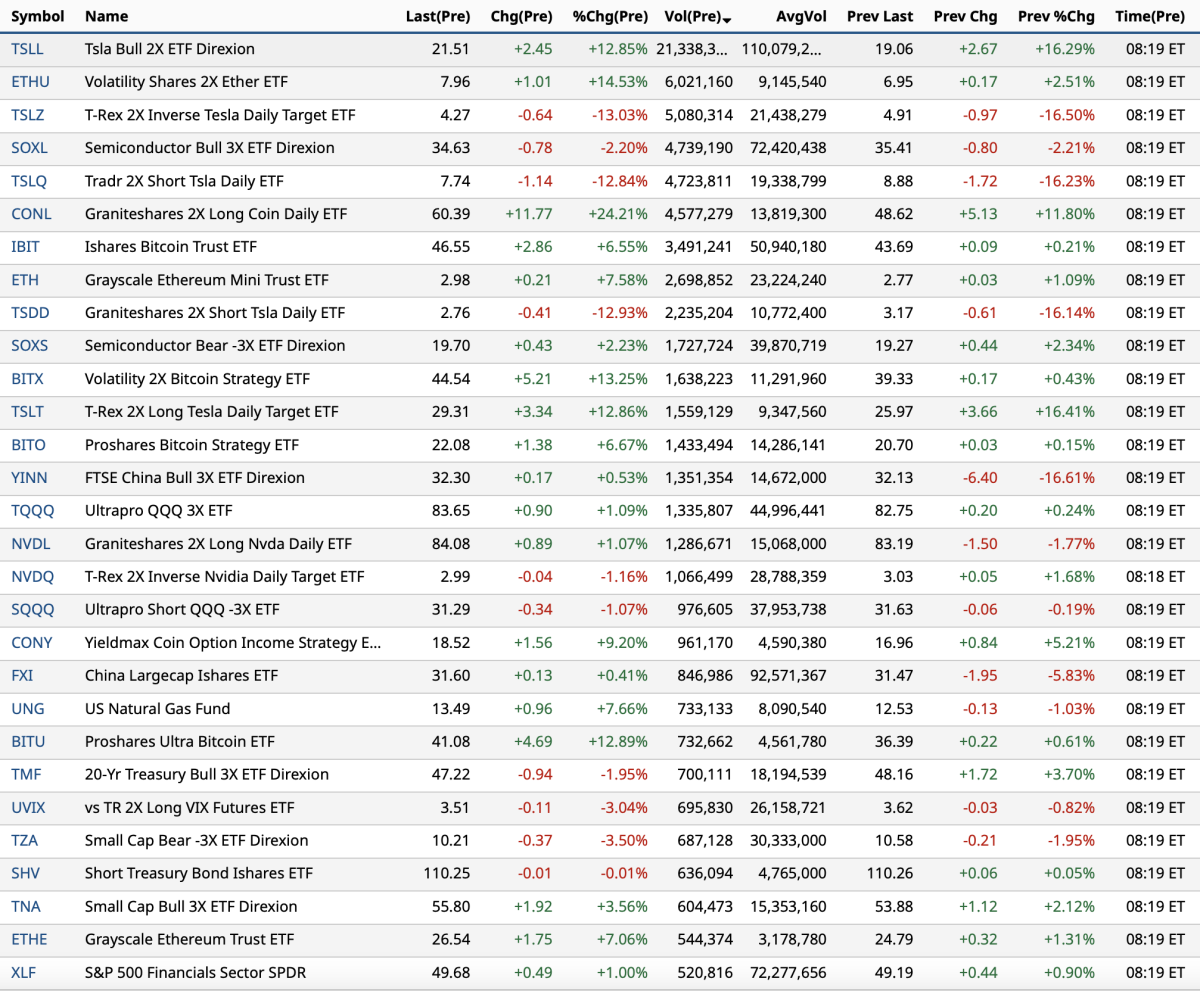
Task: Sort by Prev %Chg column header
Action: (x=1056, y=17)
